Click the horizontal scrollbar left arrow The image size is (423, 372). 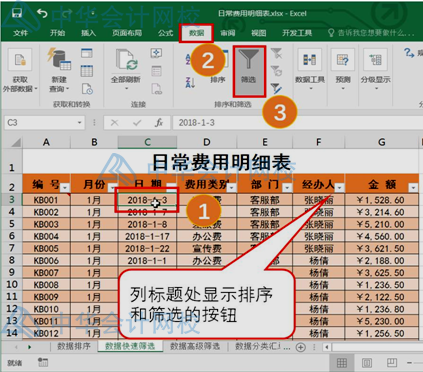pyautogui.click(x=327, y=347)
